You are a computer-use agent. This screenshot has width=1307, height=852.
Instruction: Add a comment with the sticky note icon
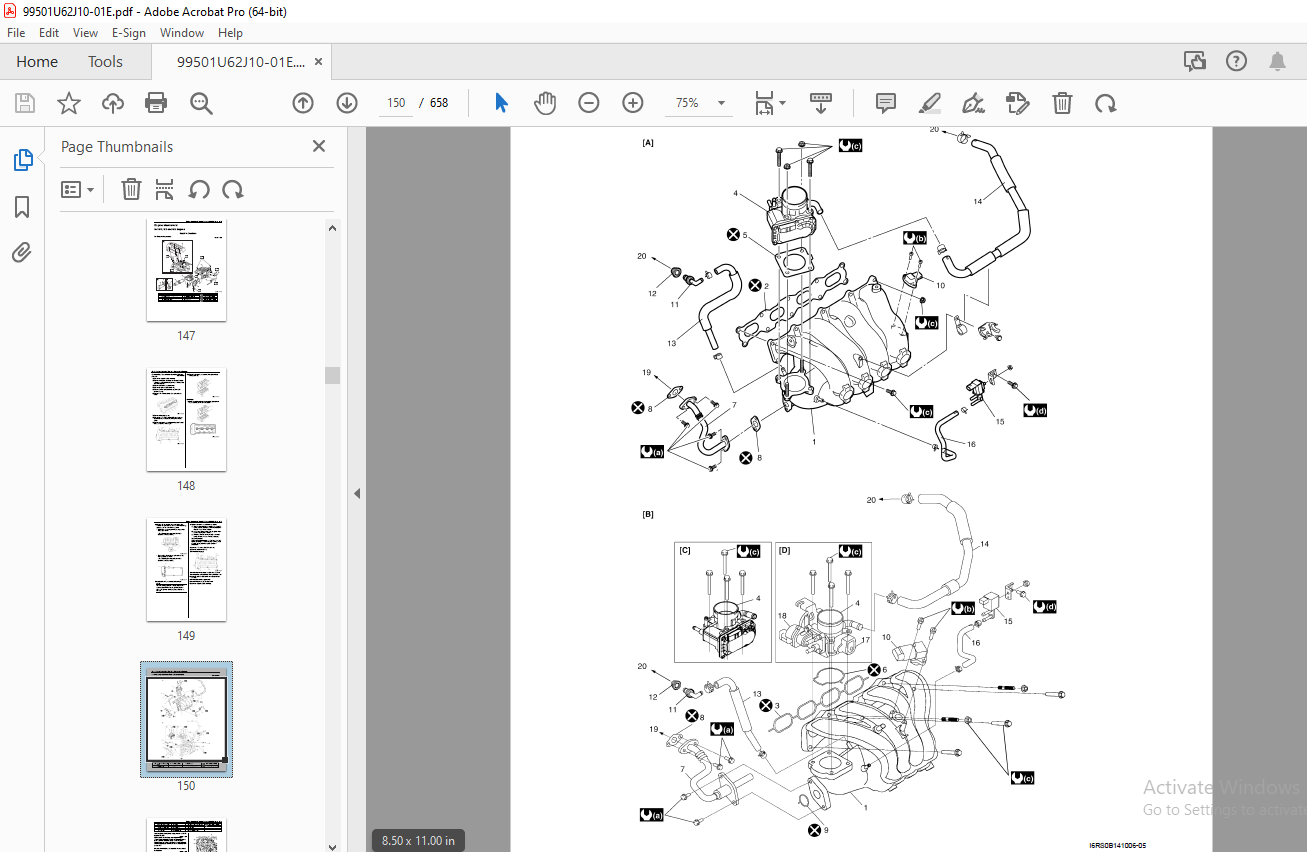click(885, 103)
